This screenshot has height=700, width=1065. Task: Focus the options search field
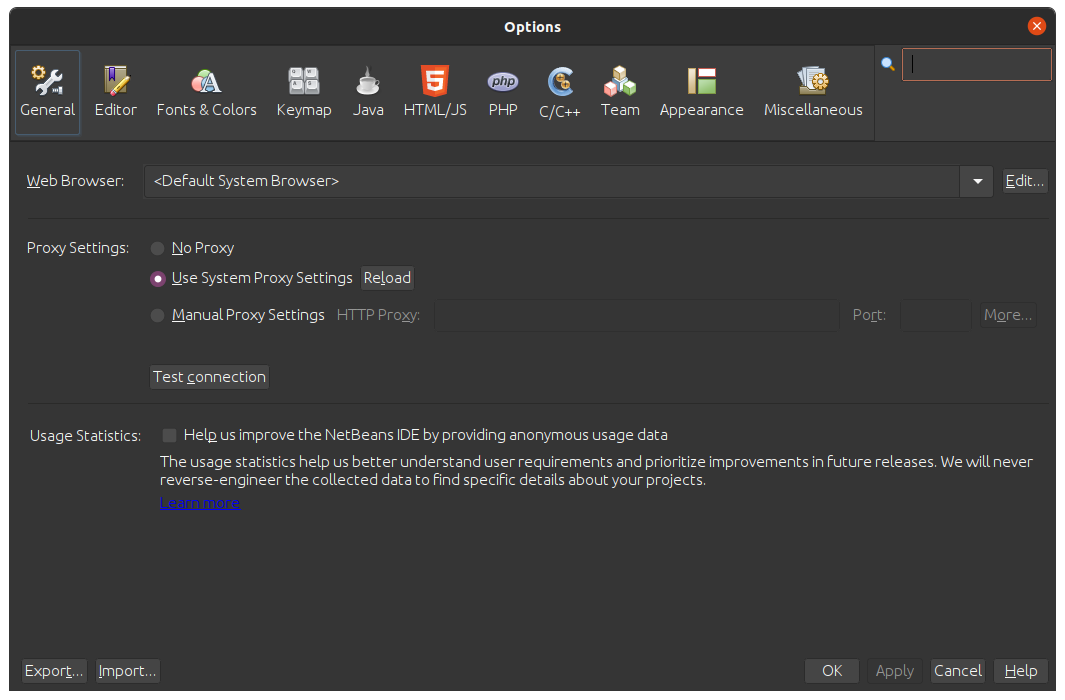click(x=977, y=65)
